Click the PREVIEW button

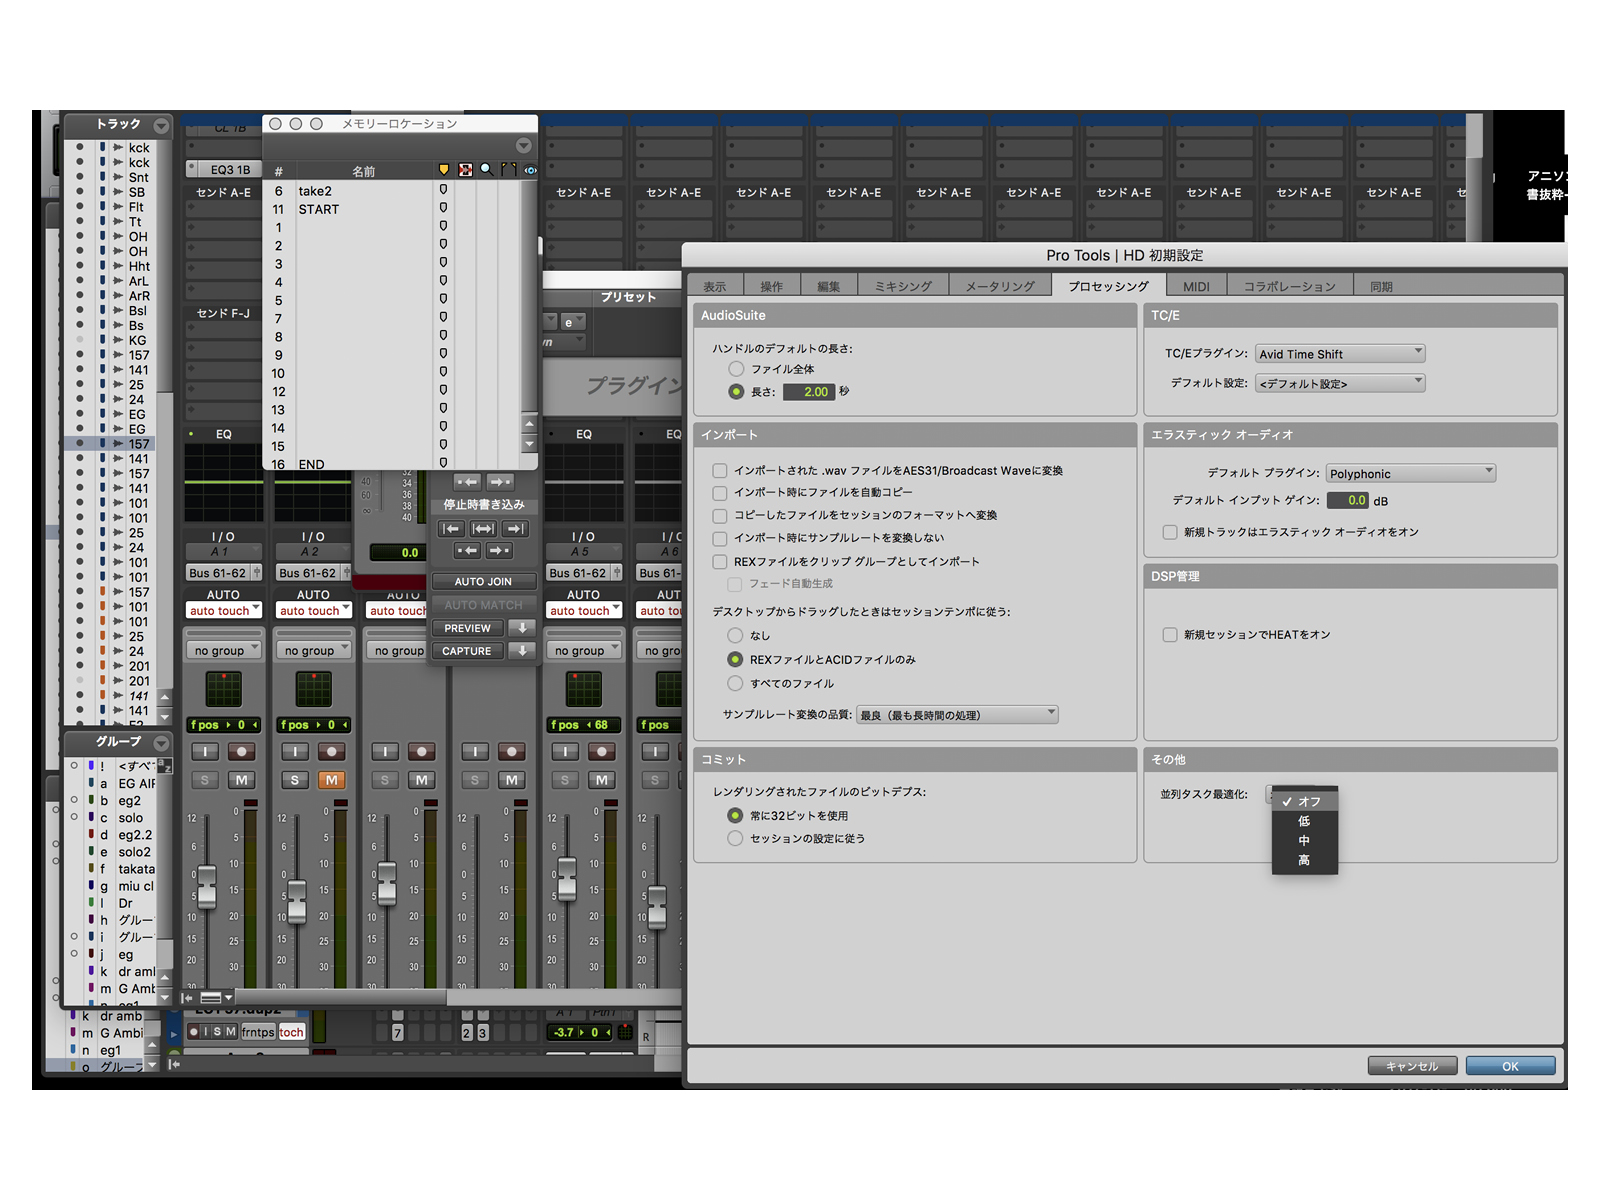(467, 629)
